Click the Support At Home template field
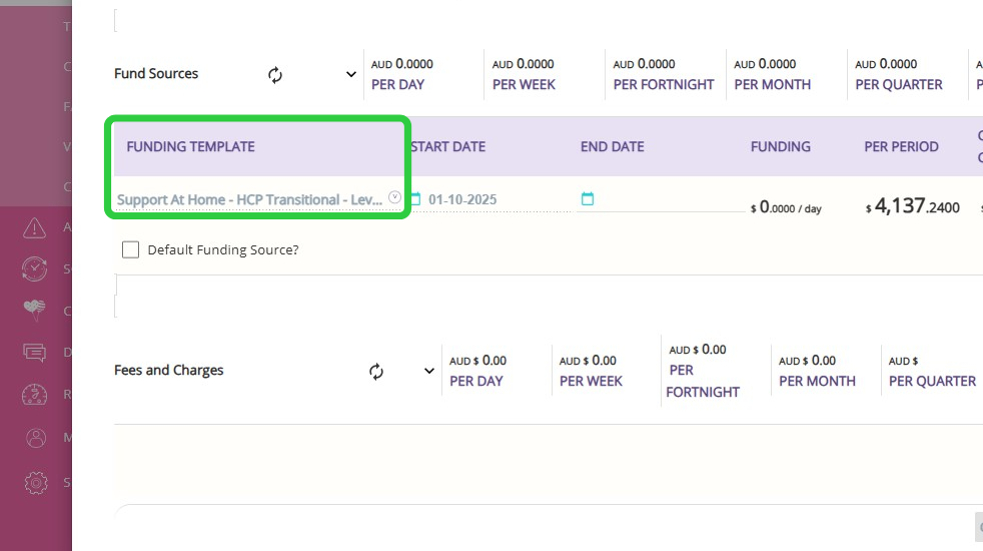Screen dimensions: 983x551 [x=249, y=200]
